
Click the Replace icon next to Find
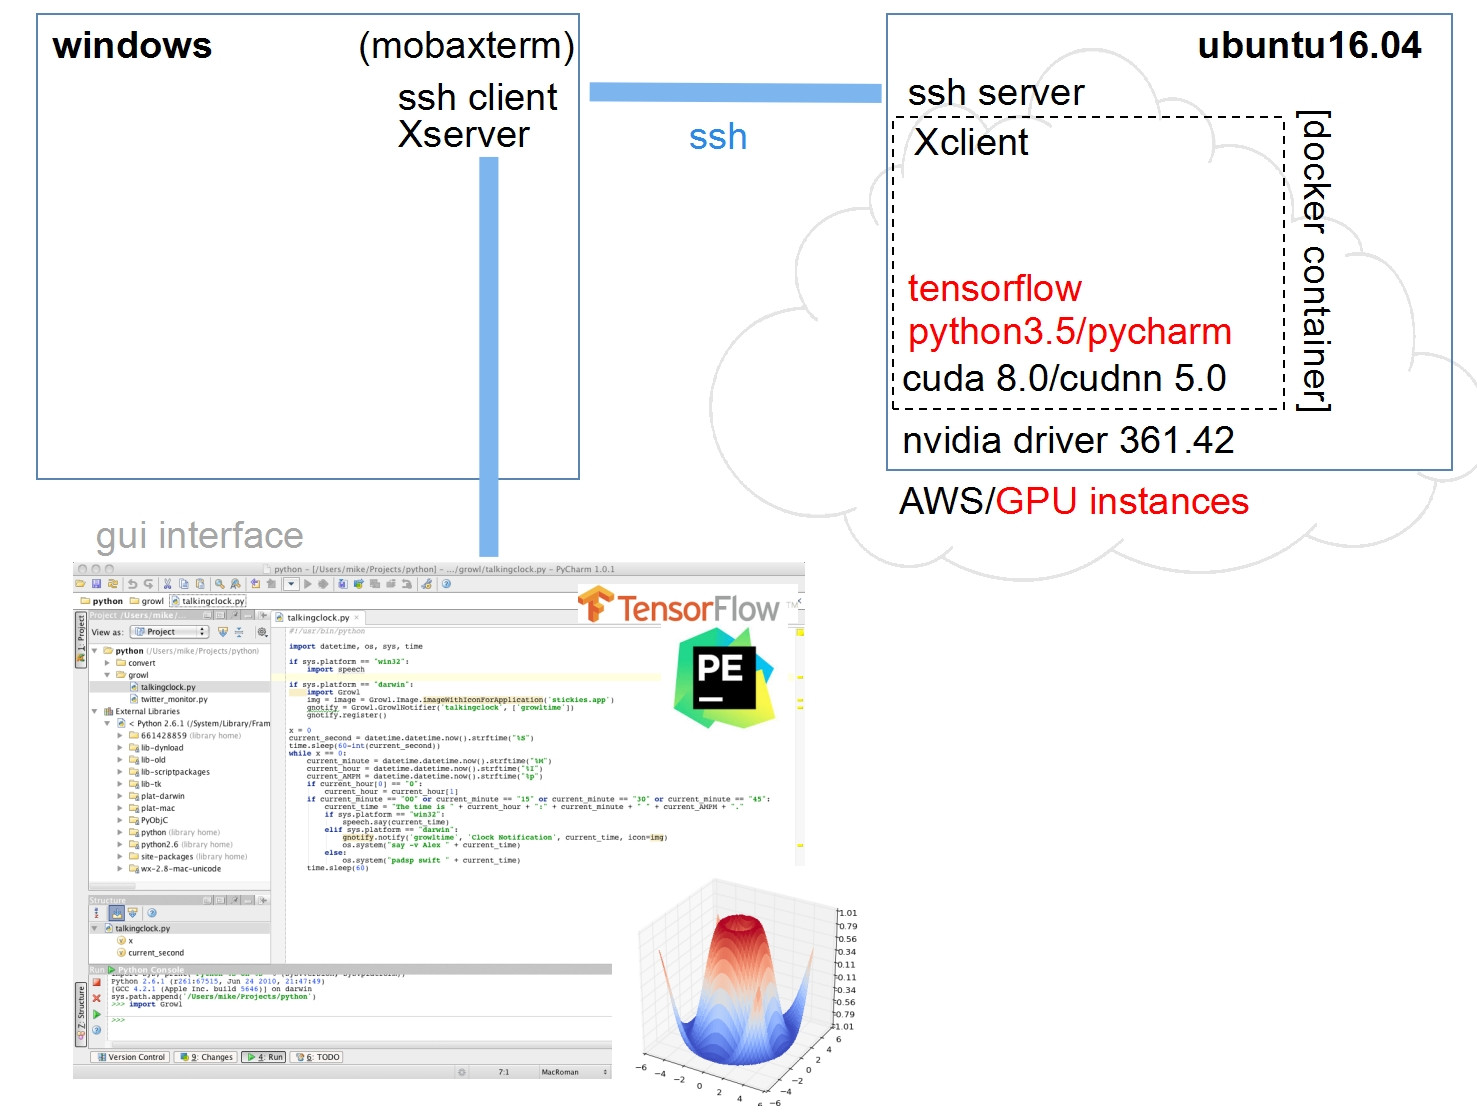pos(235,584)
